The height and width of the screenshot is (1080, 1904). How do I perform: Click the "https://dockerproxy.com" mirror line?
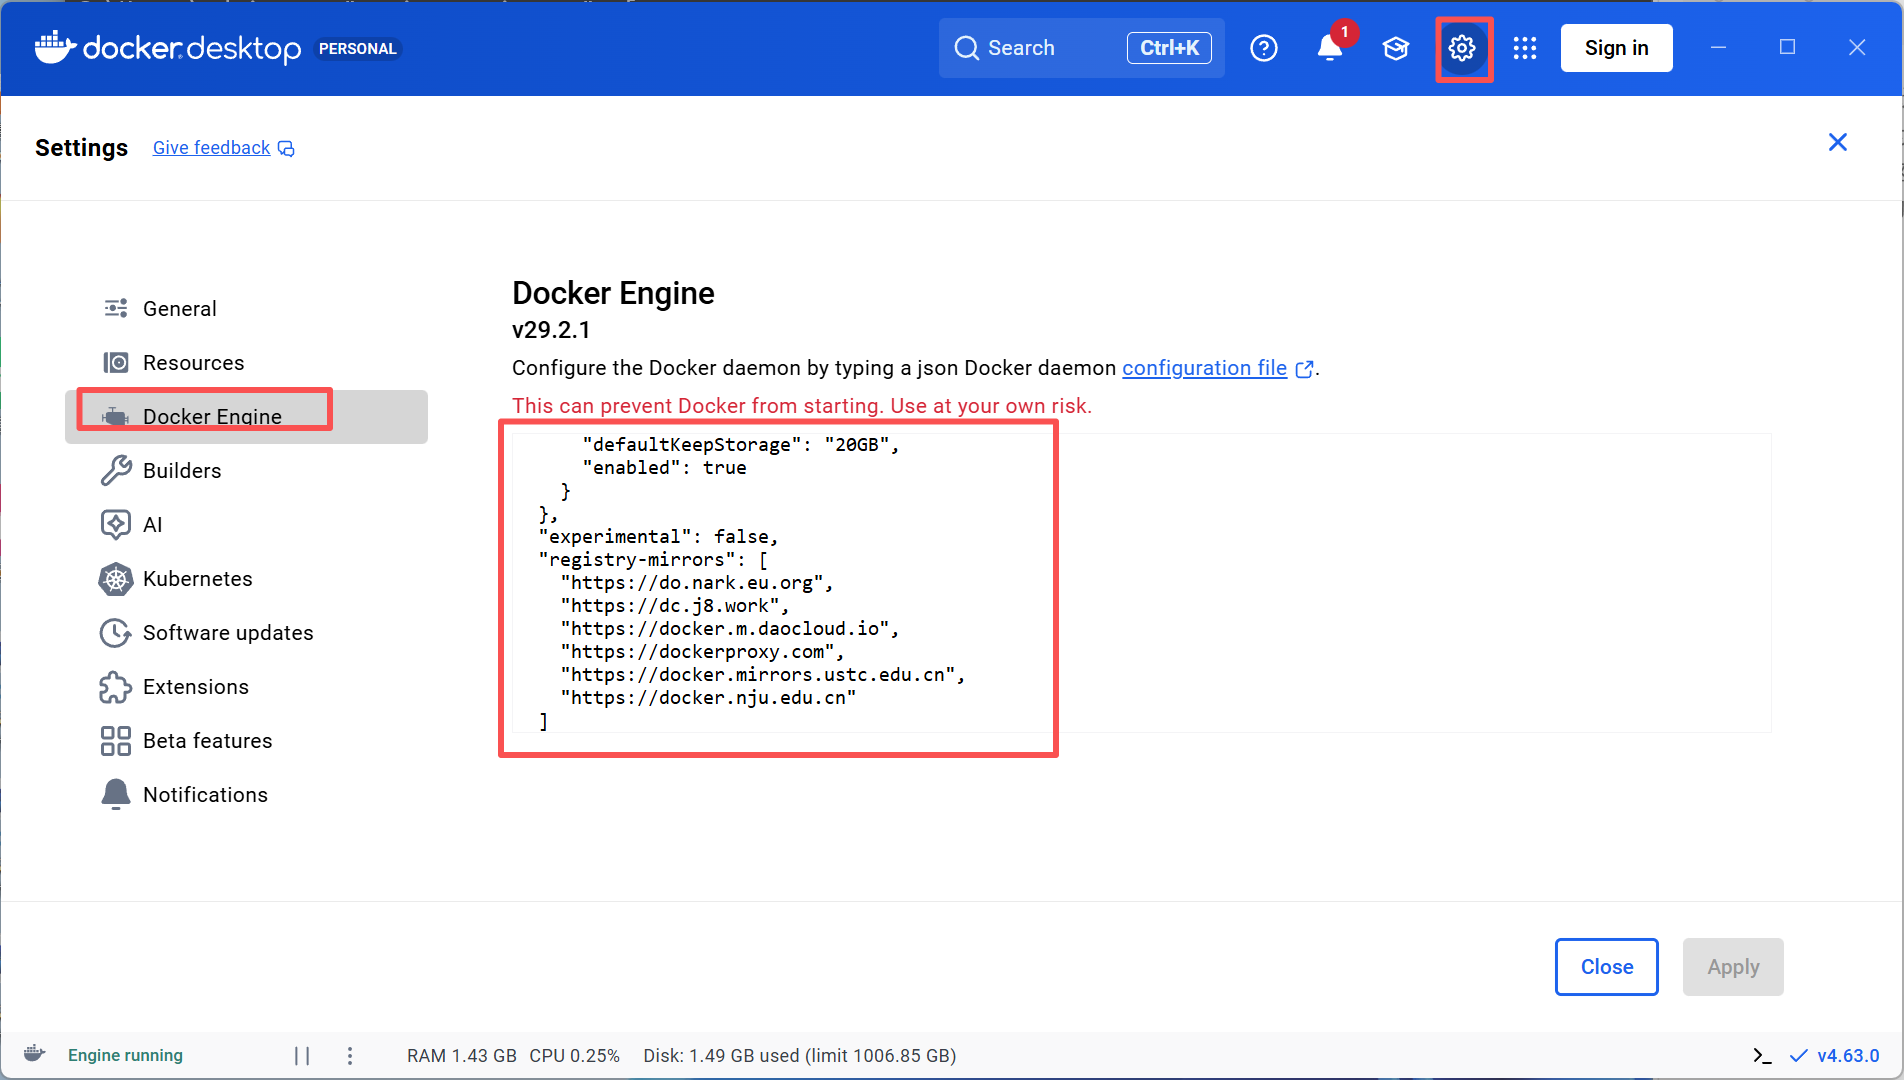(702, 652)
